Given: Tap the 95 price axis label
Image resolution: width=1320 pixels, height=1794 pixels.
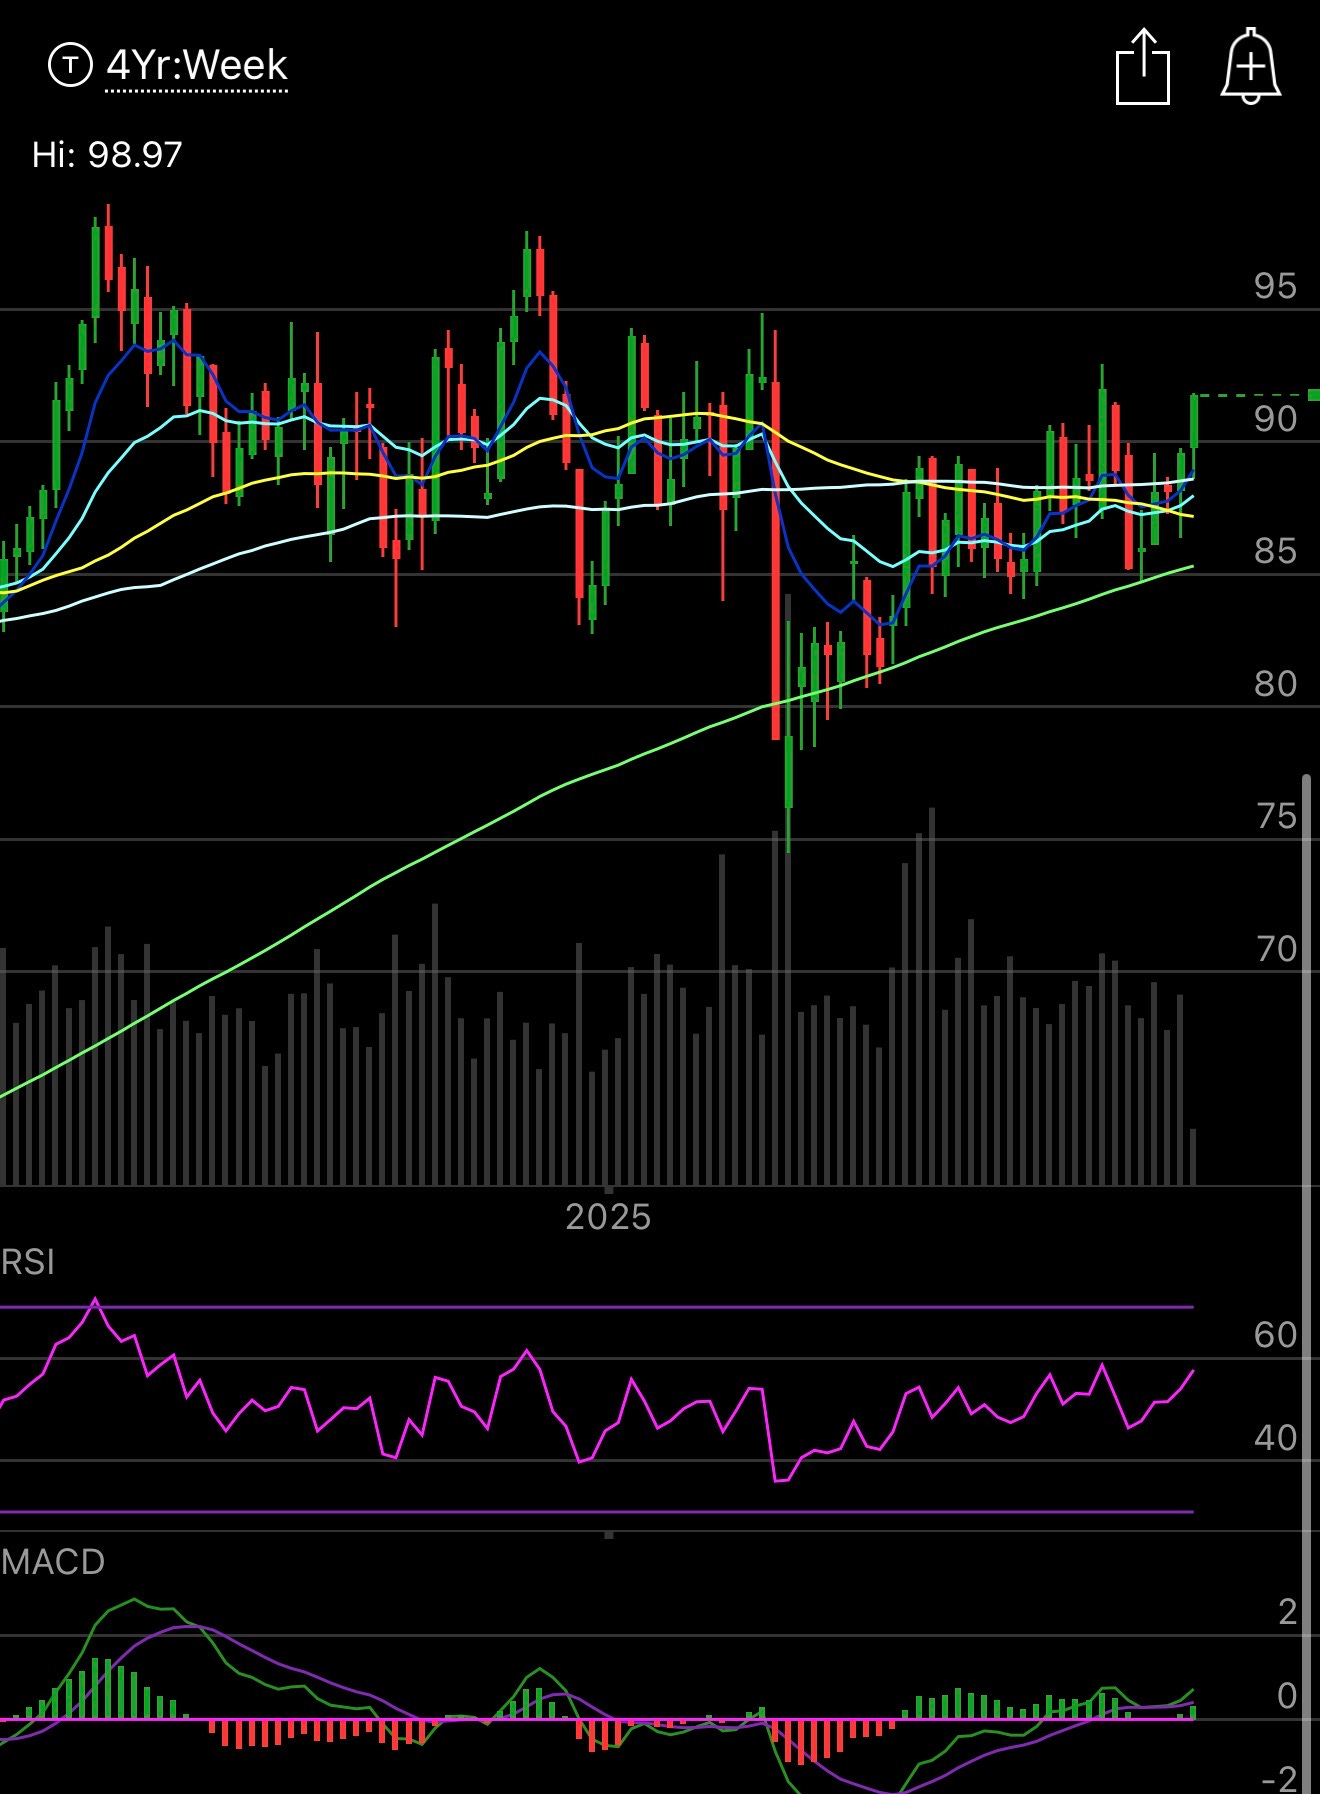Looking at the screenshot, I should coord(1276,287).
